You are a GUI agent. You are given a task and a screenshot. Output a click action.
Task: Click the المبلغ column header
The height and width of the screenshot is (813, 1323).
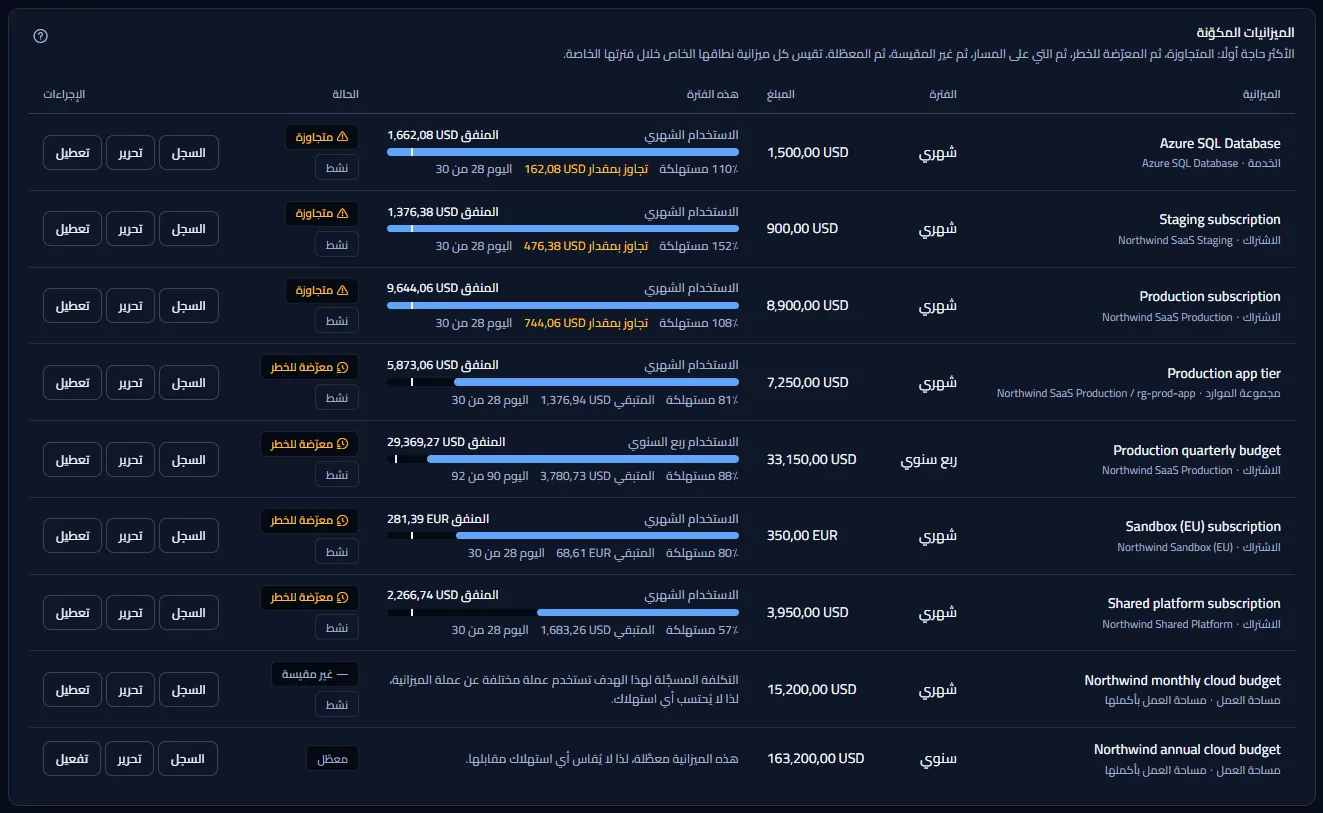[x=781, y=94]
